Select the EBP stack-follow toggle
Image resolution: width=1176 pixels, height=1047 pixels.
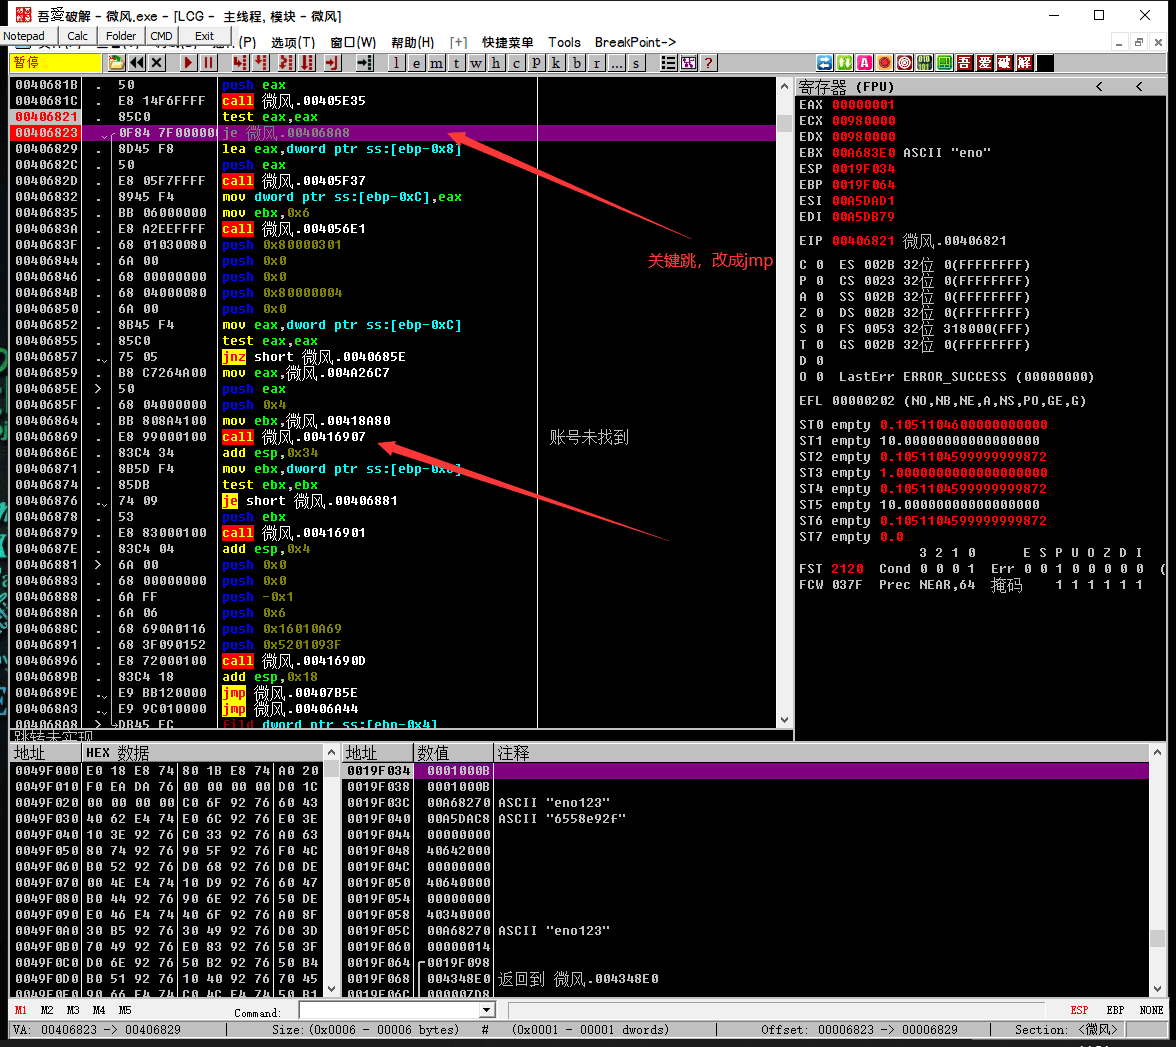pos(1115,1010)
